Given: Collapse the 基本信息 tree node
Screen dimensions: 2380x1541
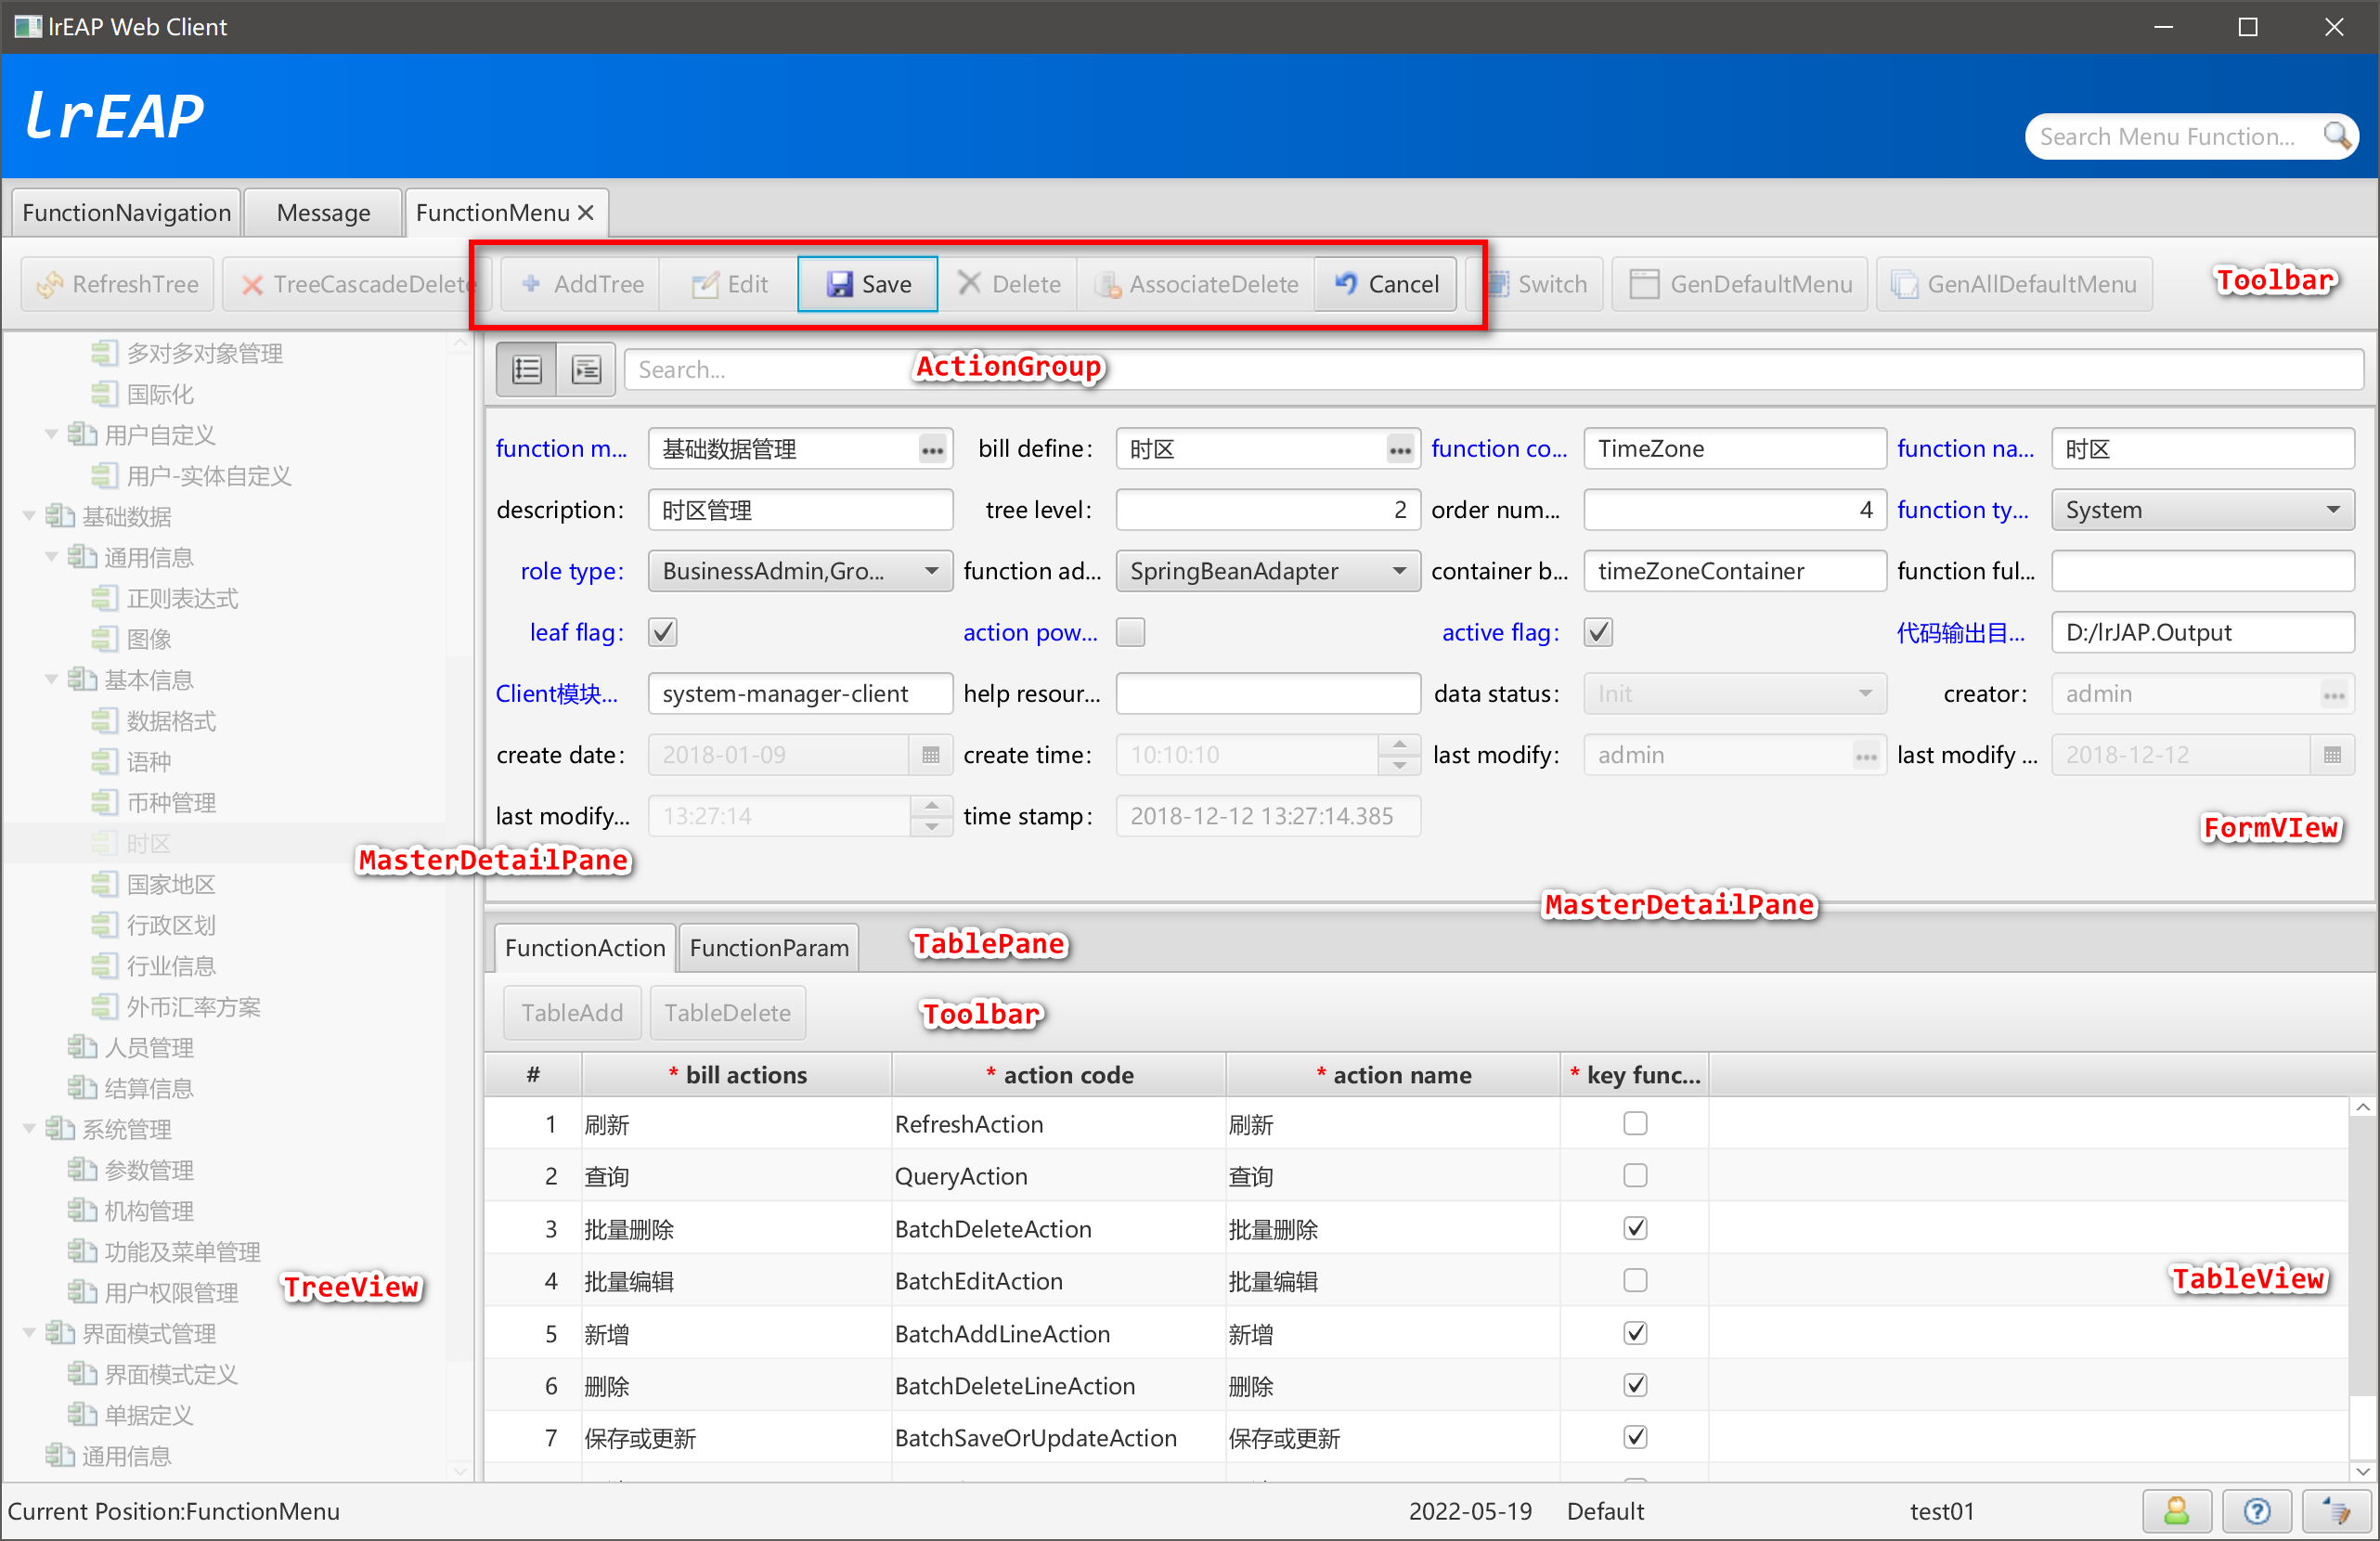Looking at the screenshot, I should point(51,679).
